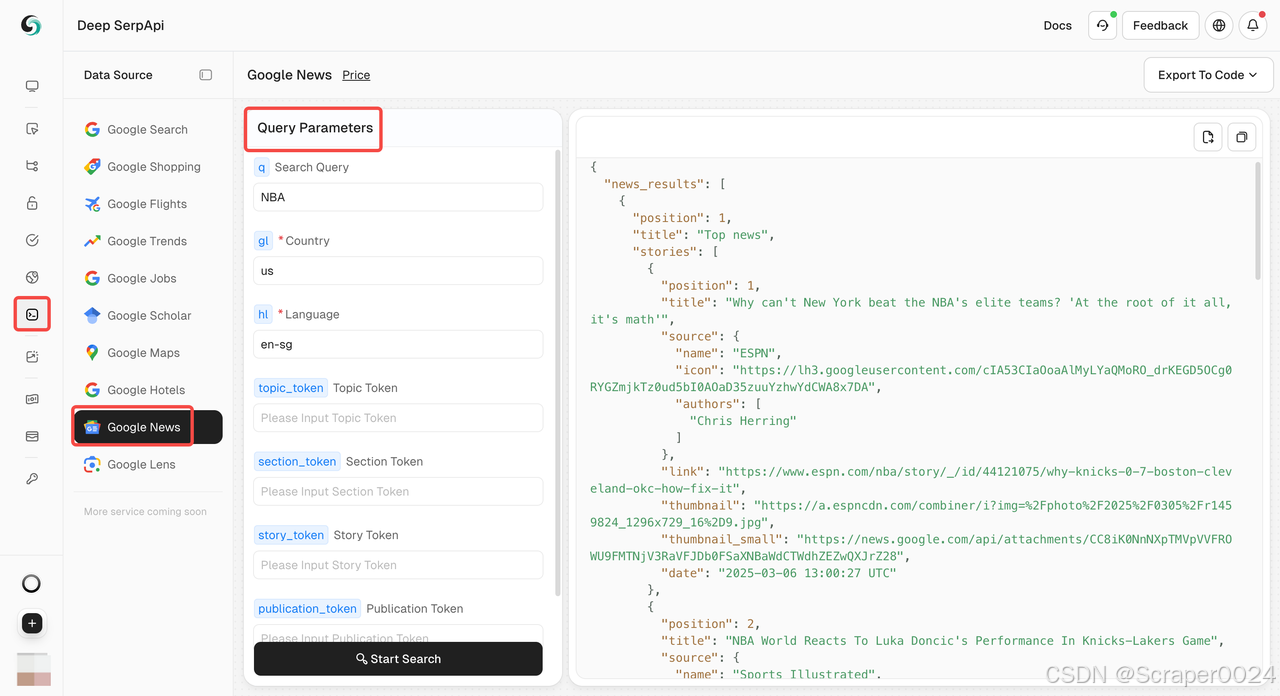Open the language globe icon in header
Image resolution: width=1280 pixels, height=696 pixels.
pos(1218,26)
